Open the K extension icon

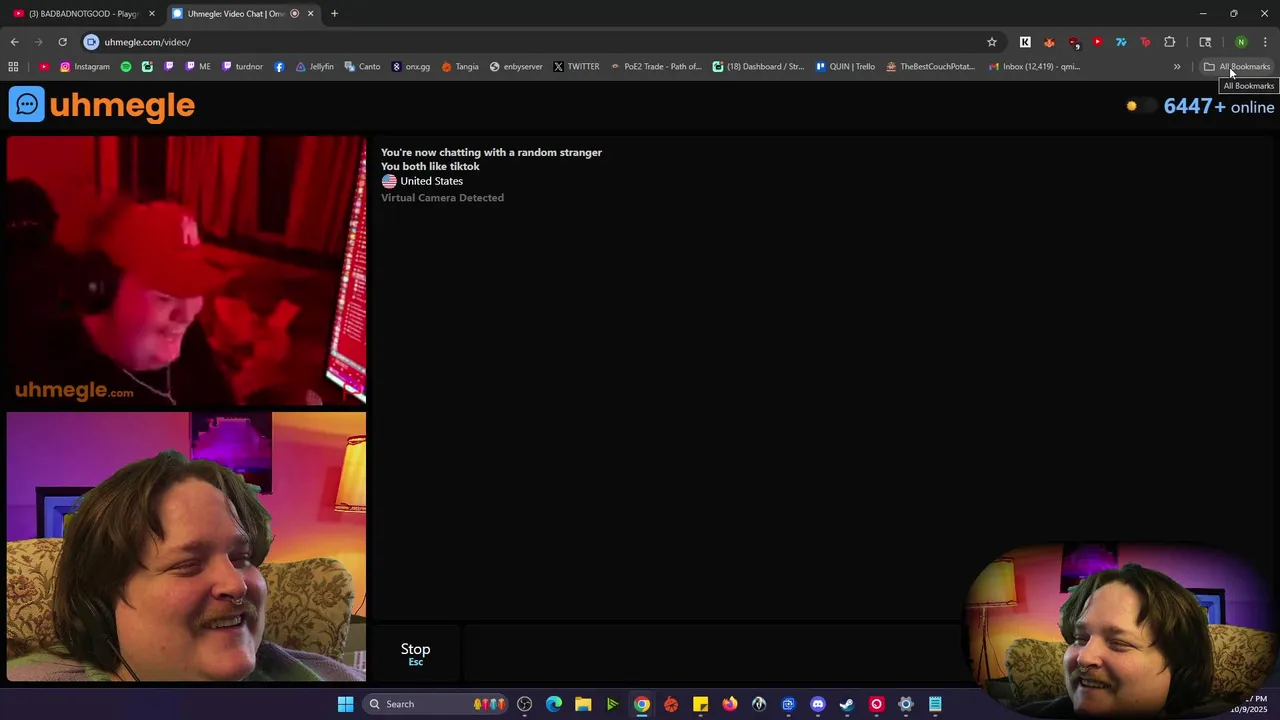pos(1025,42)
